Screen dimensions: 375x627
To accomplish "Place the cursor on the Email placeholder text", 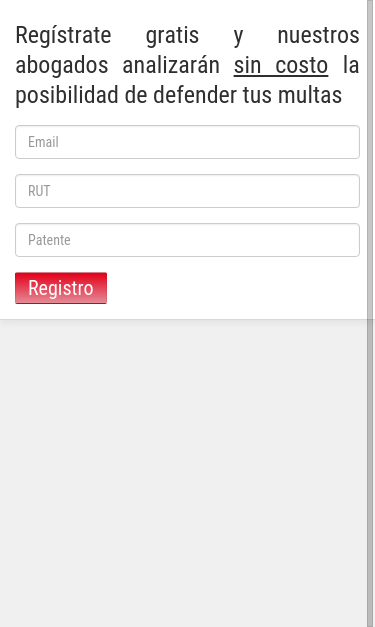I will [x=43, y=142].
